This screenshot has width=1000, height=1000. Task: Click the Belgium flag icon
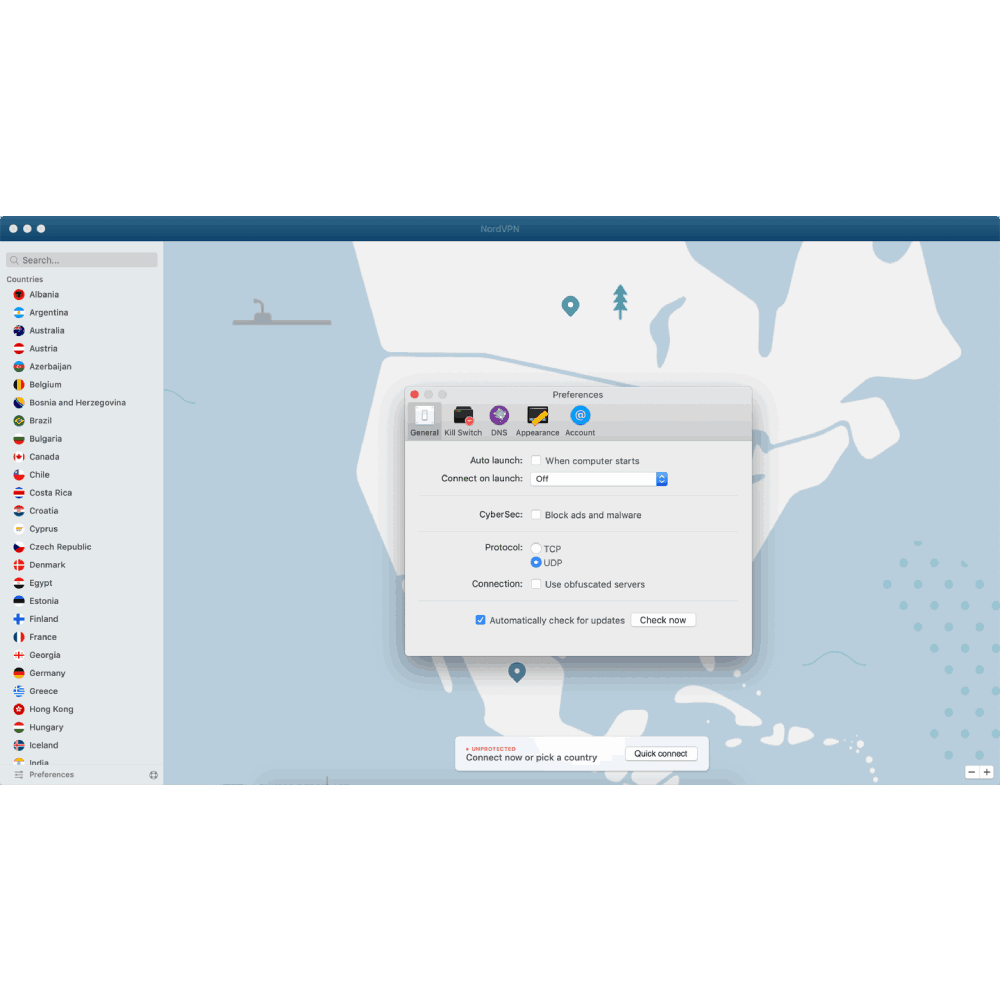tap(19, 385)
